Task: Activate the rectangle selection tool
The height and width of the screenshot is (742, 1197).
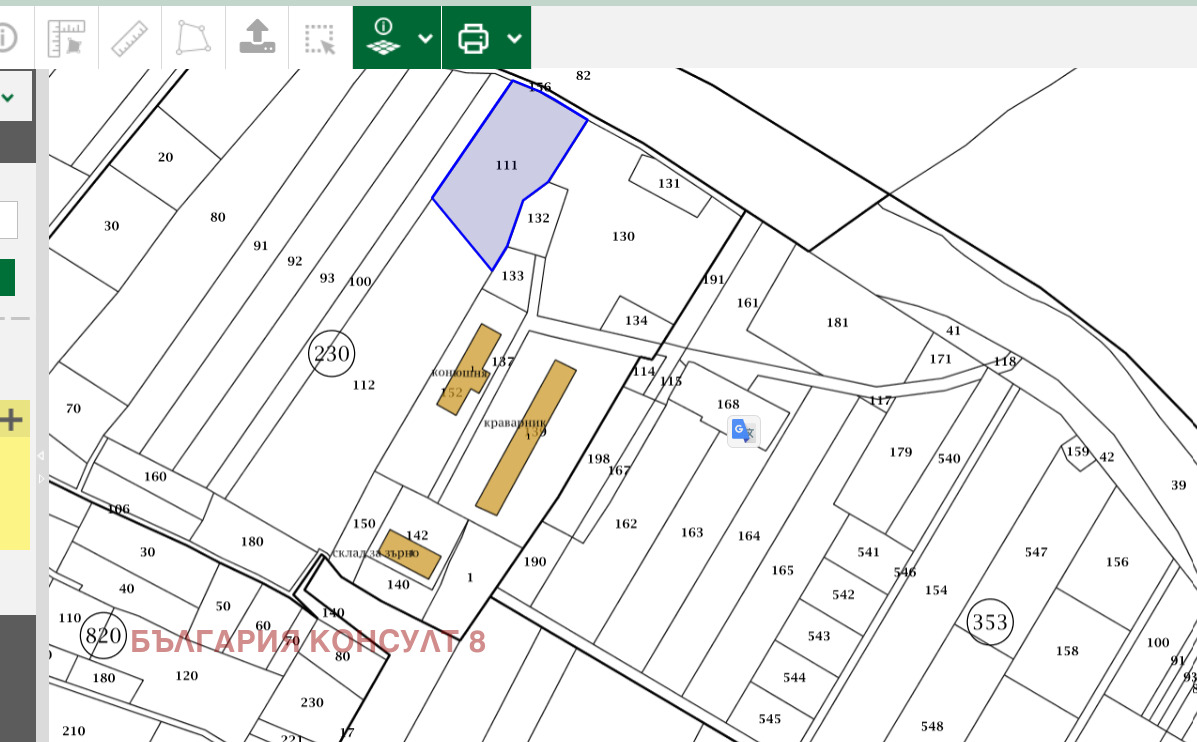Action: pos(320,38)
